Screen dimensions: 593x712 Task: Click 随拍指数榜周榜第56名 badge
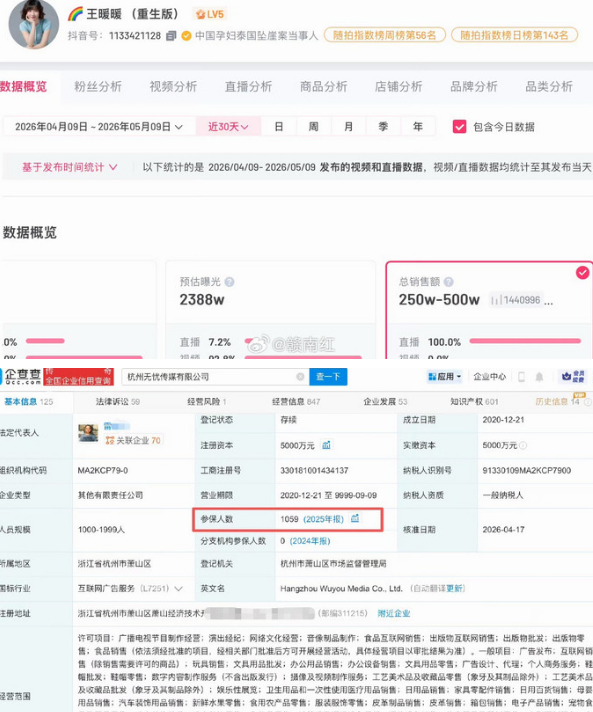point(385,35)
